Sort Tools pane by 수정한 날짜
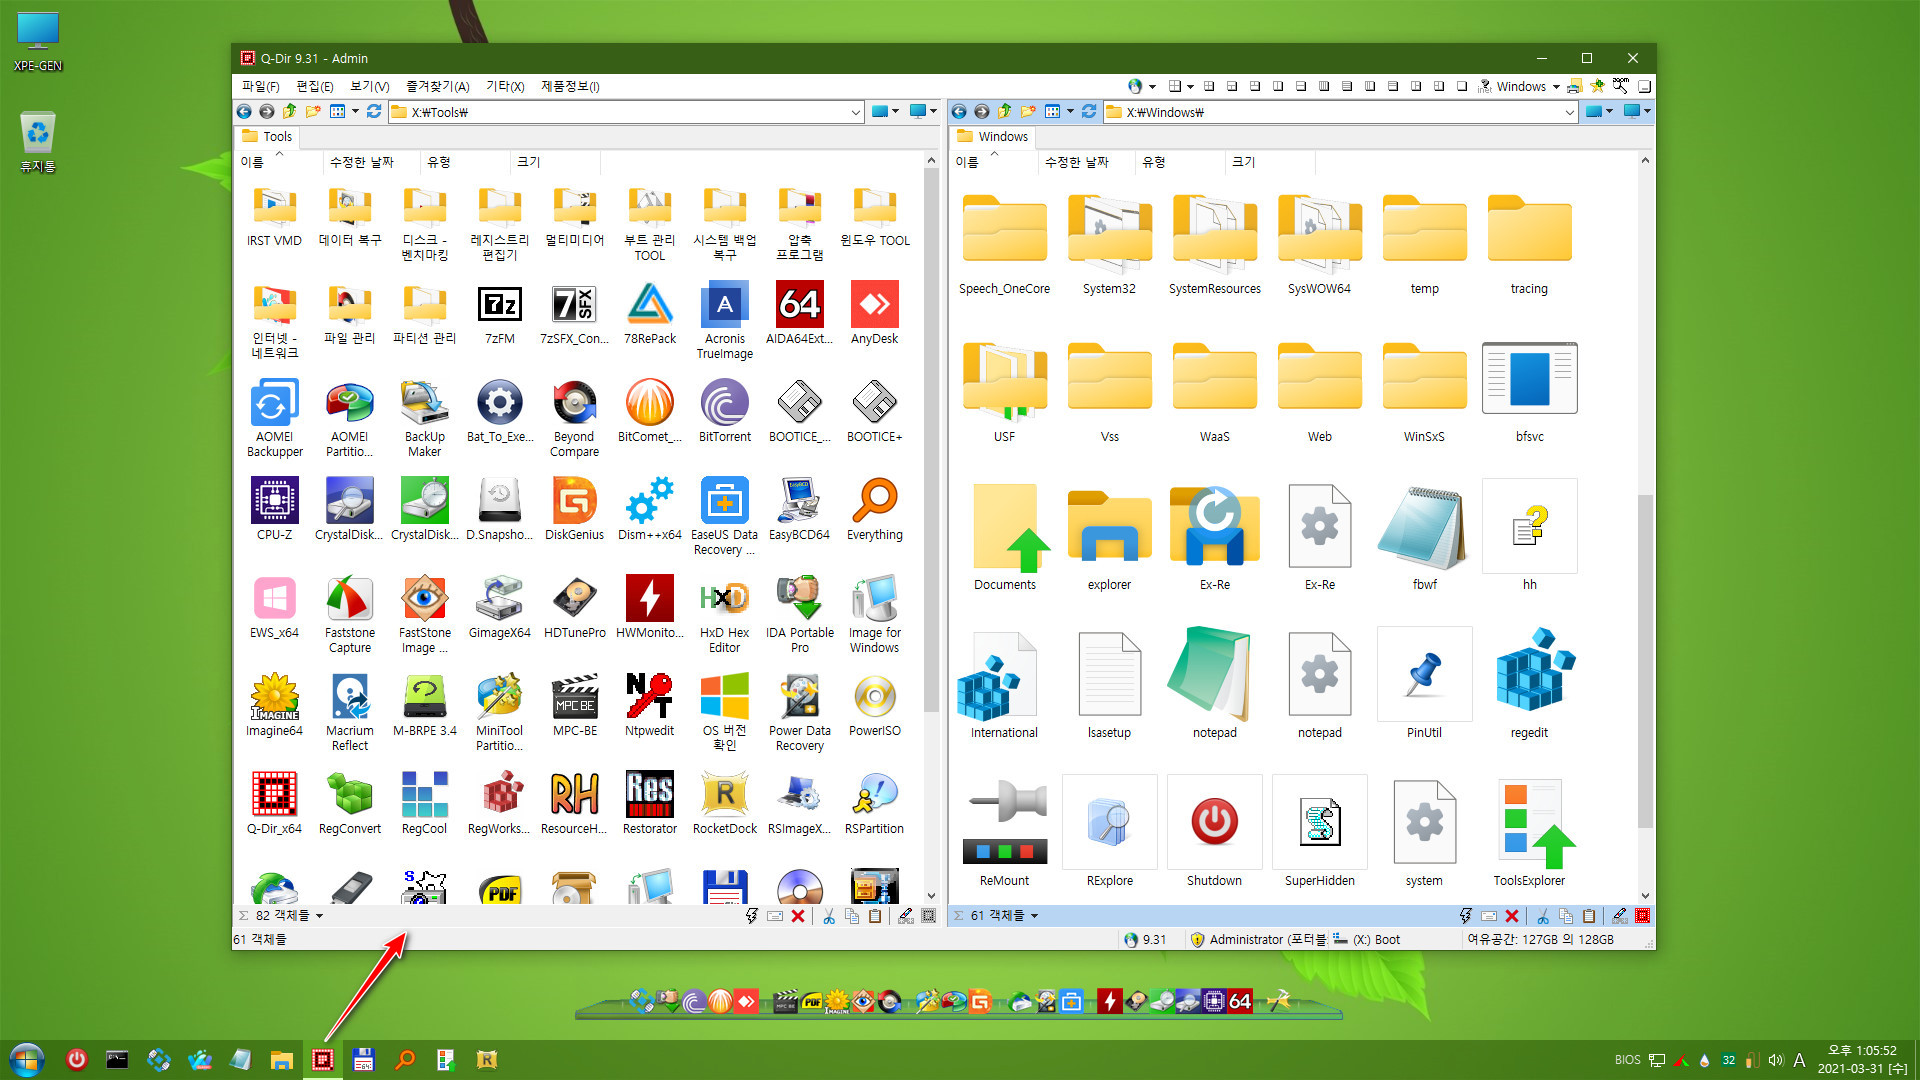This screenshot has width=1920, height=1080. point(372,162)
